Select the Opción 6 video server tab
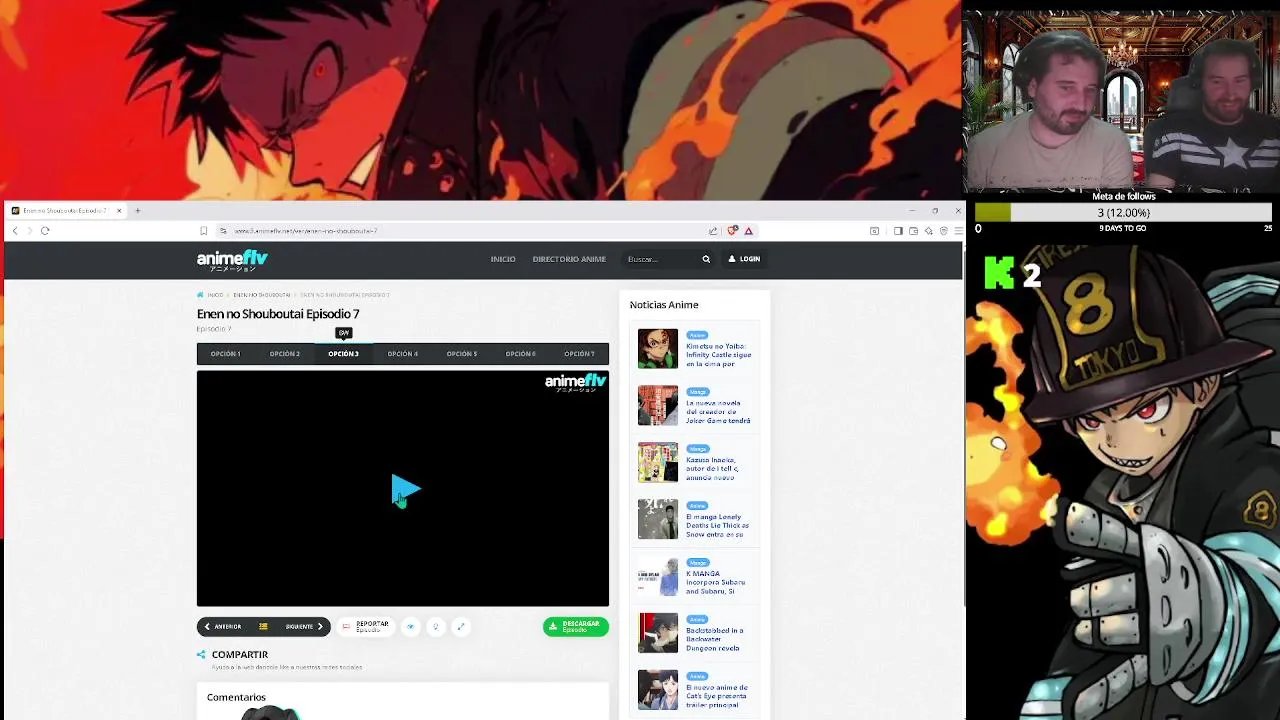Viewport: 1280px width, 720px height. click(x=520, y=354)
